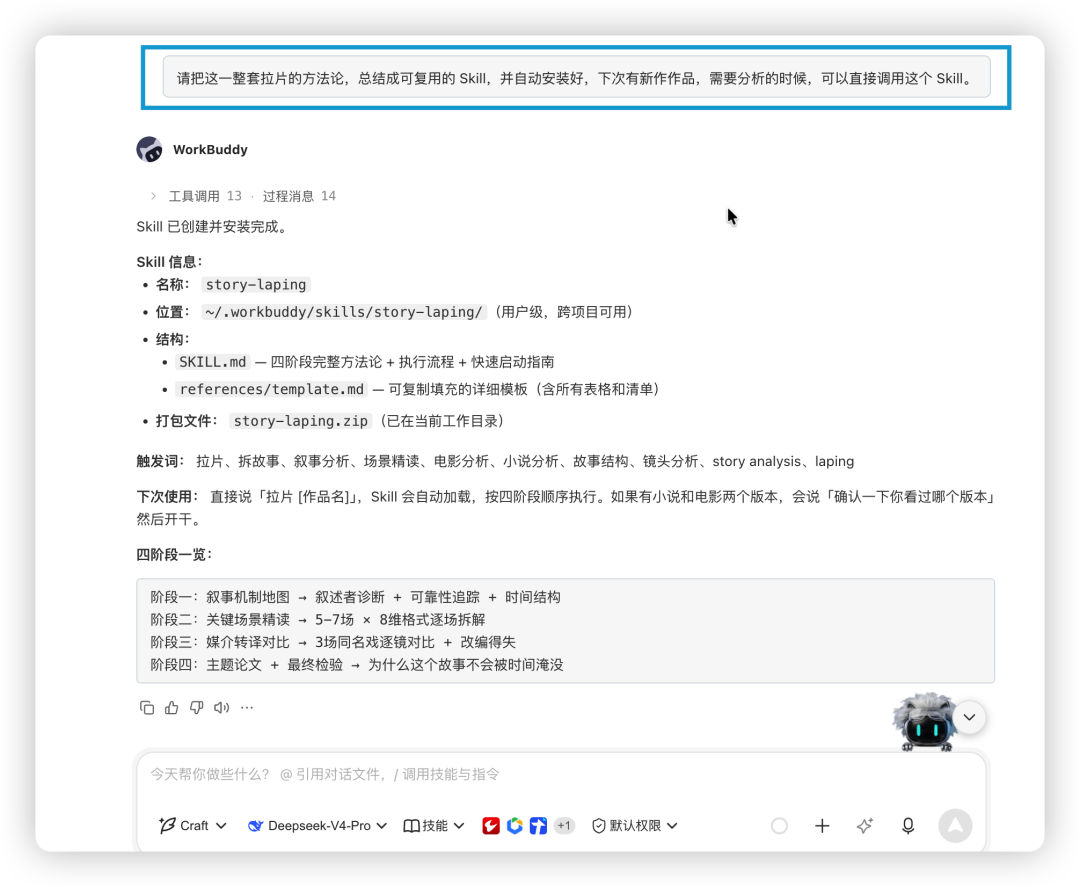Focus the message input field
Viewport: 1080px width, 887px height.
pos(561,774)
